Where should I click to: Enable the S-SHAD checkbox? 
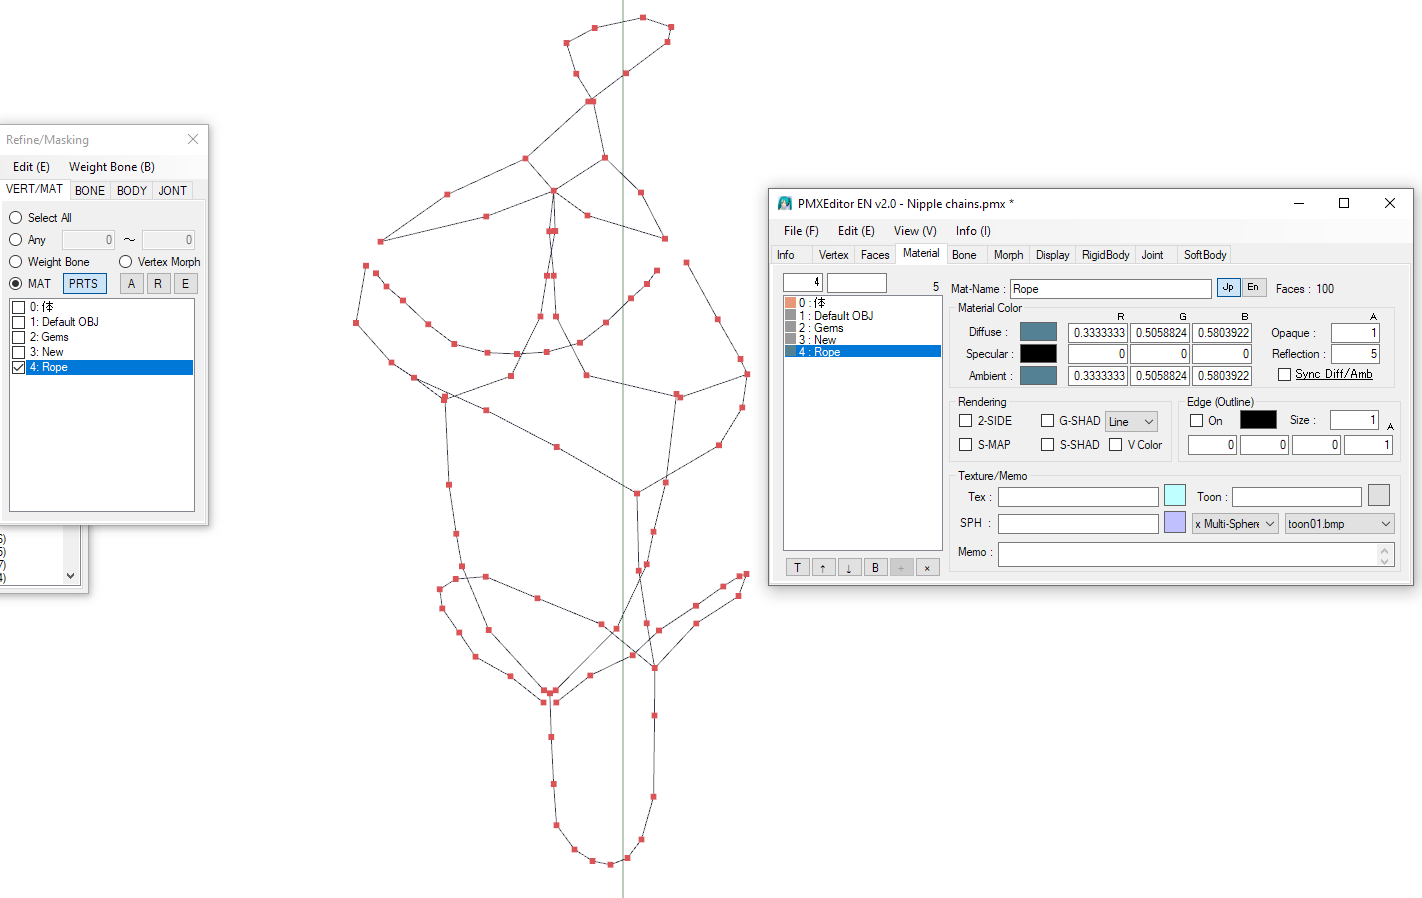pyautogui.click(x=1048, y=445)
